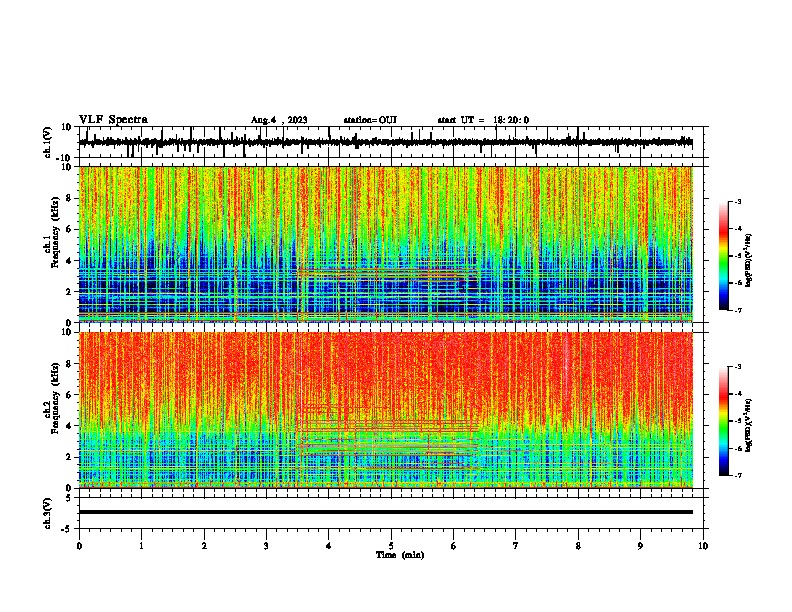The image size is (792, 612).
Task: Click the "Time (min)" axis label
Action: [400, 555]
